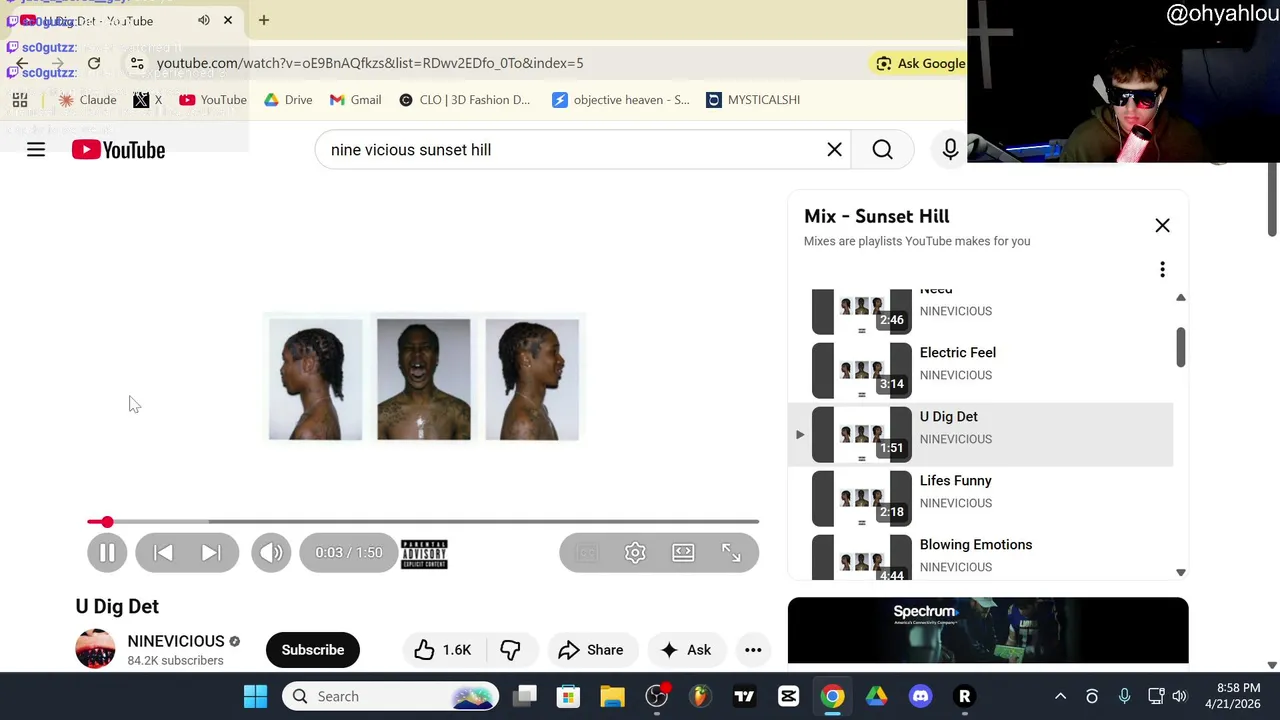
Task: Mute the tab with the speaker icon
Action: coord(204,20)
